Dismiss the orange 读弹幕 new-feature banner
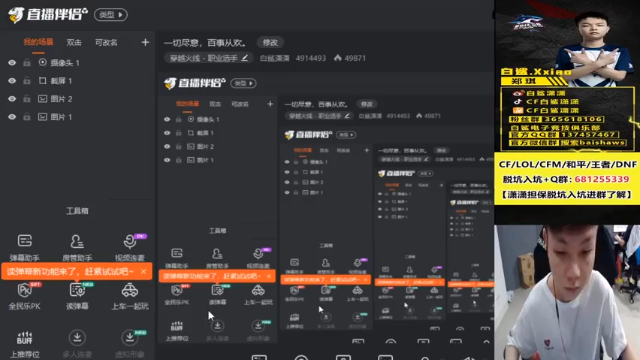The image size is (640, 360). tap(143, 271)
